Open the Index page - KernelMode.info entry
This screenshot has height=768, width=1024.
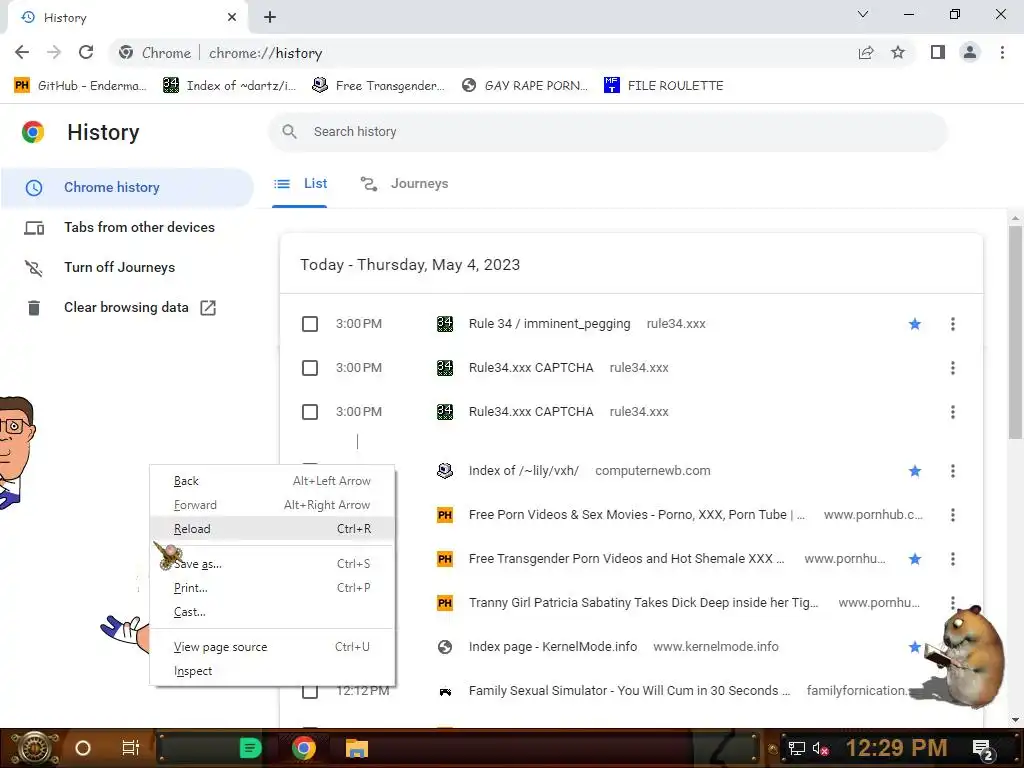(552, 647)
